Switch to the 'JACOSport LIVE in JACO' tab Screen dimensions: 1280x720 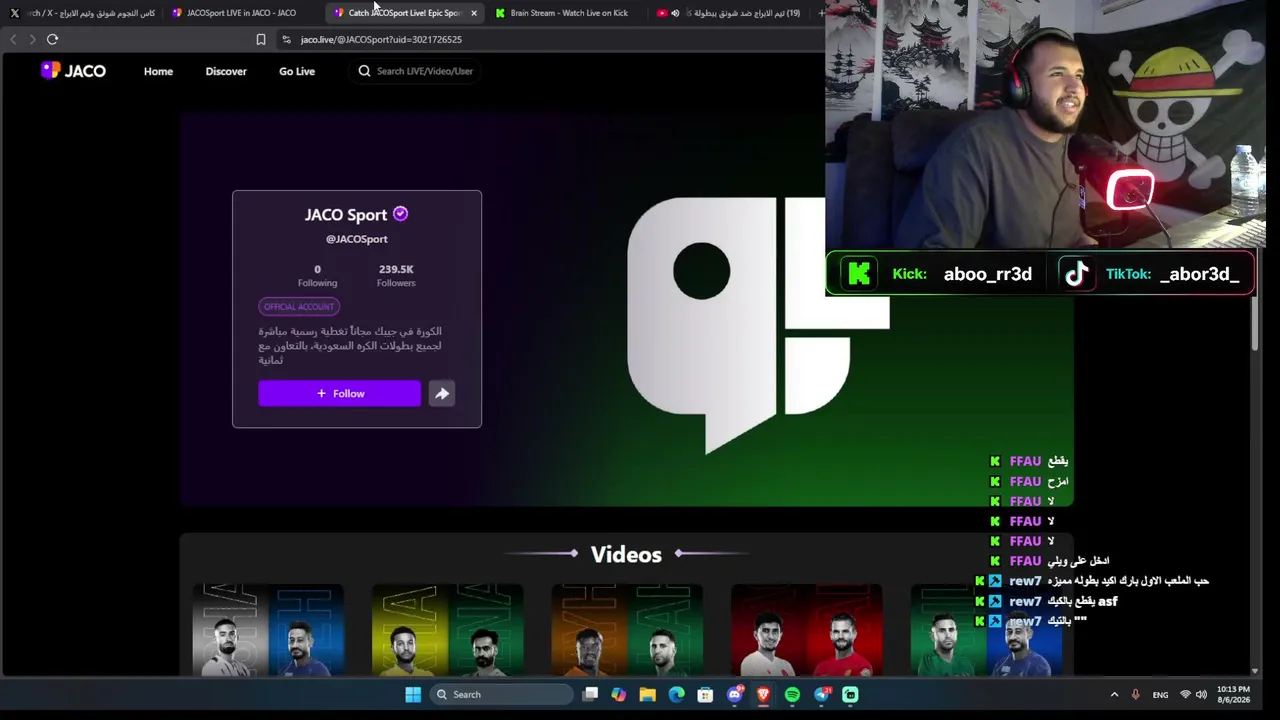pyautogui.click(x=241, y=13)
